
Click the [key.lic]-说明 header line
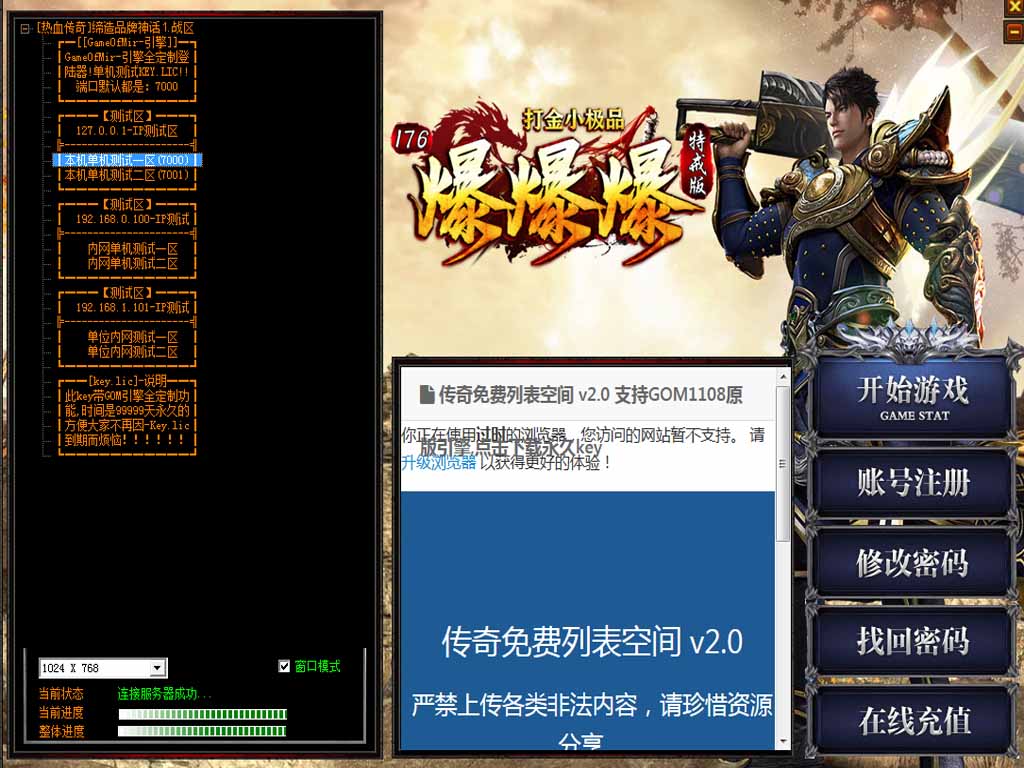pos(127,381)
